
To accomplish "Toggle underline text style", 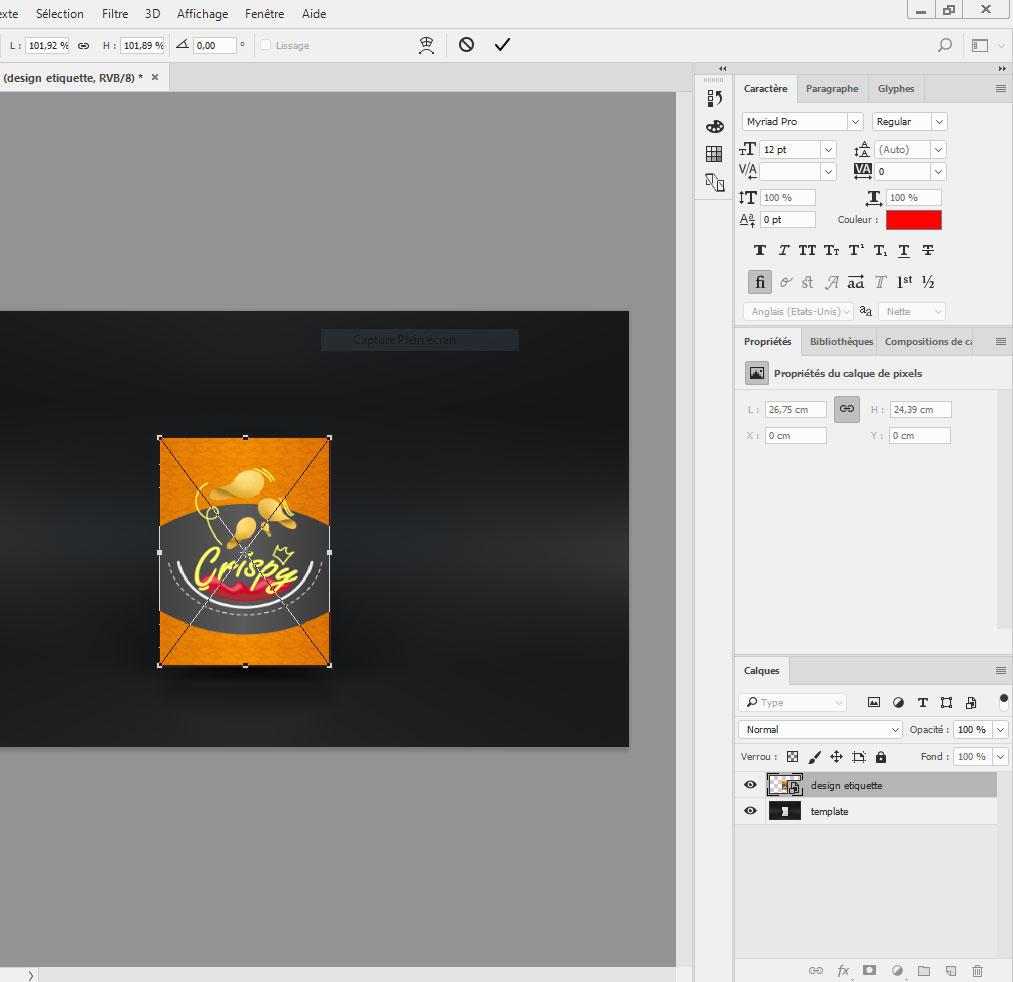I will (x=904, y=251).
